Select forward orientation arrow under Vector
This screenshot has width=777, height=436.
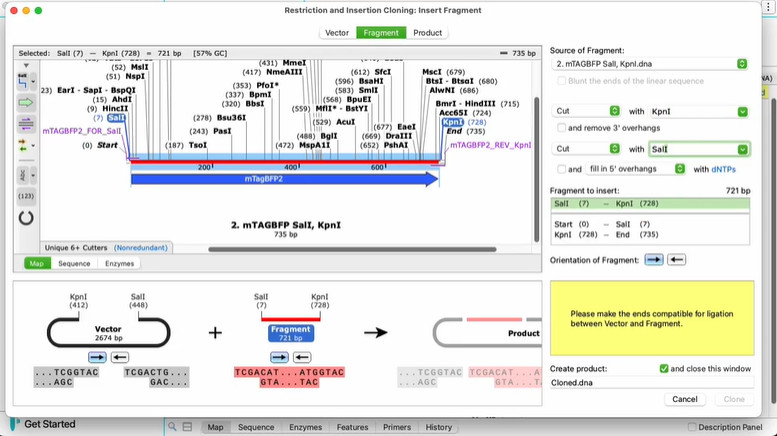tap(98, 357)
